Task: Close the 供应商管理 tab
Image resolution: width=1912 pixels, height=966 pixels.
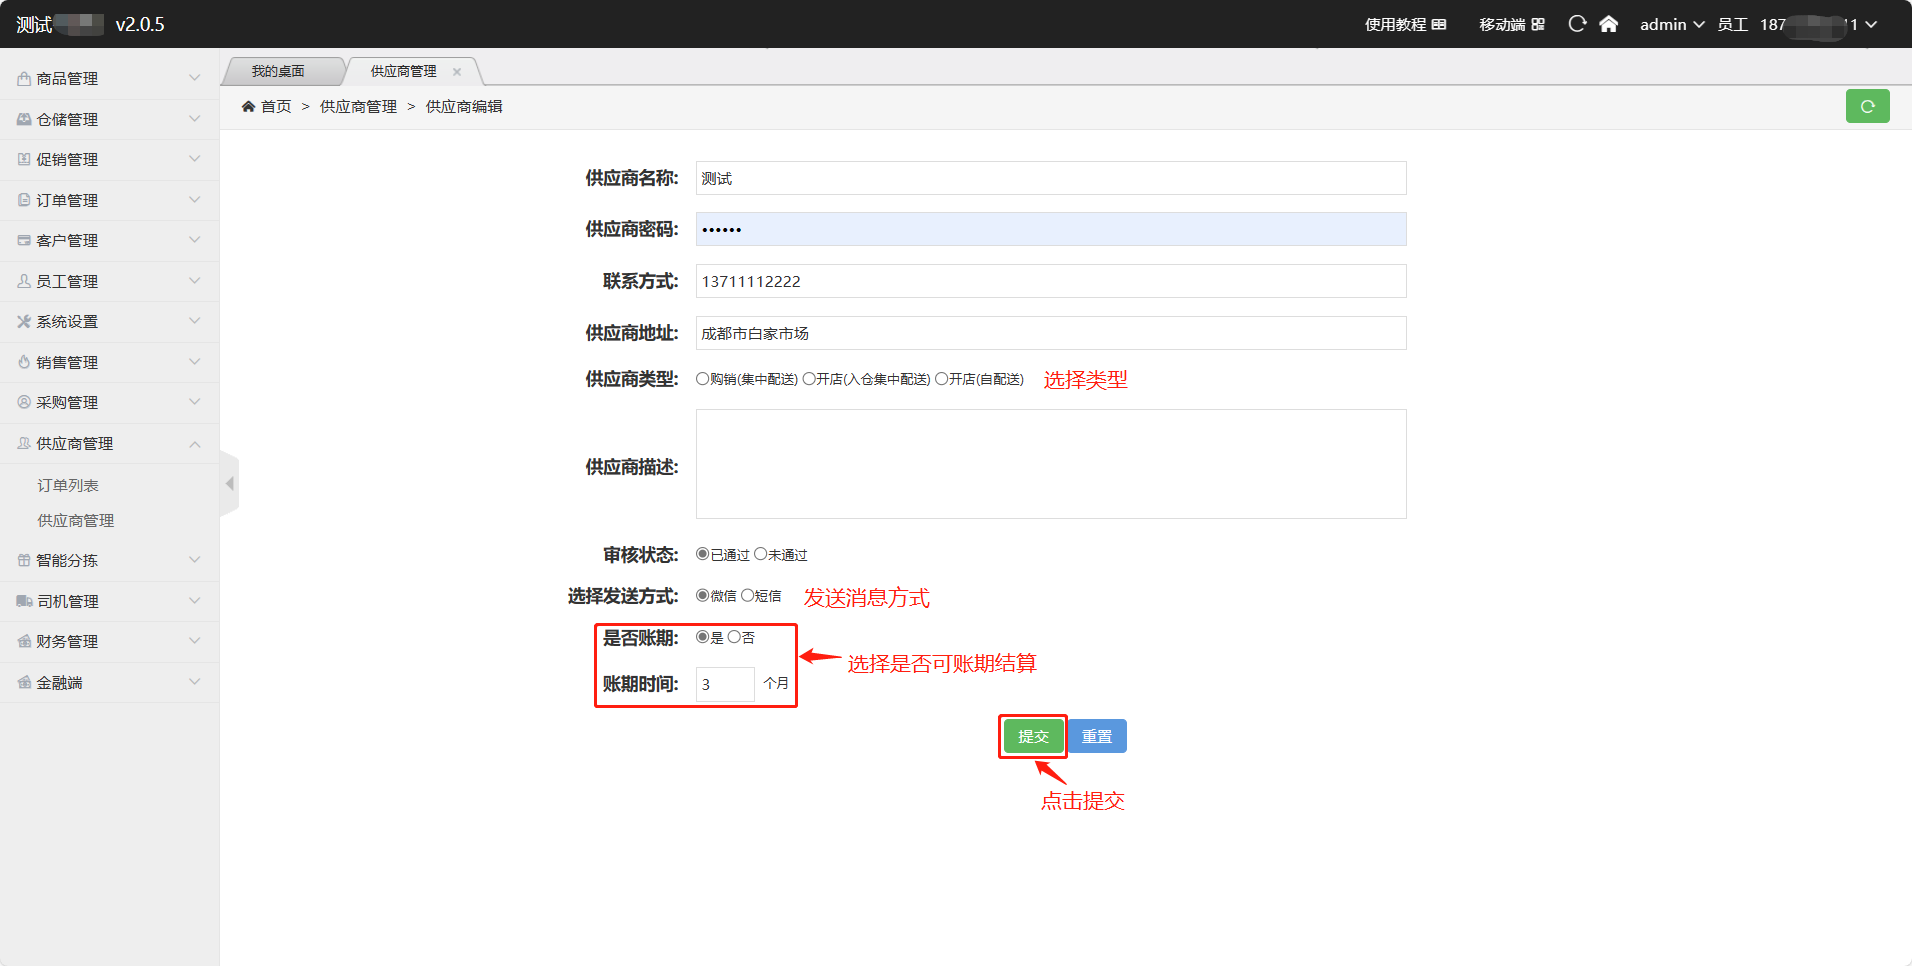Action: pyautogui.click(x=457, y=72)
